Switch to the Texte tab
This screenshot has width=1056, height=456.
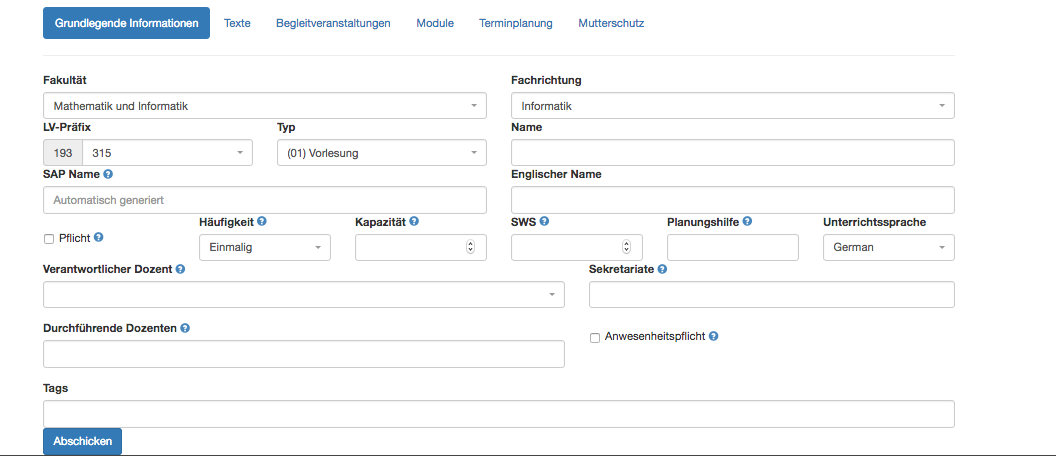pos(237,23)
